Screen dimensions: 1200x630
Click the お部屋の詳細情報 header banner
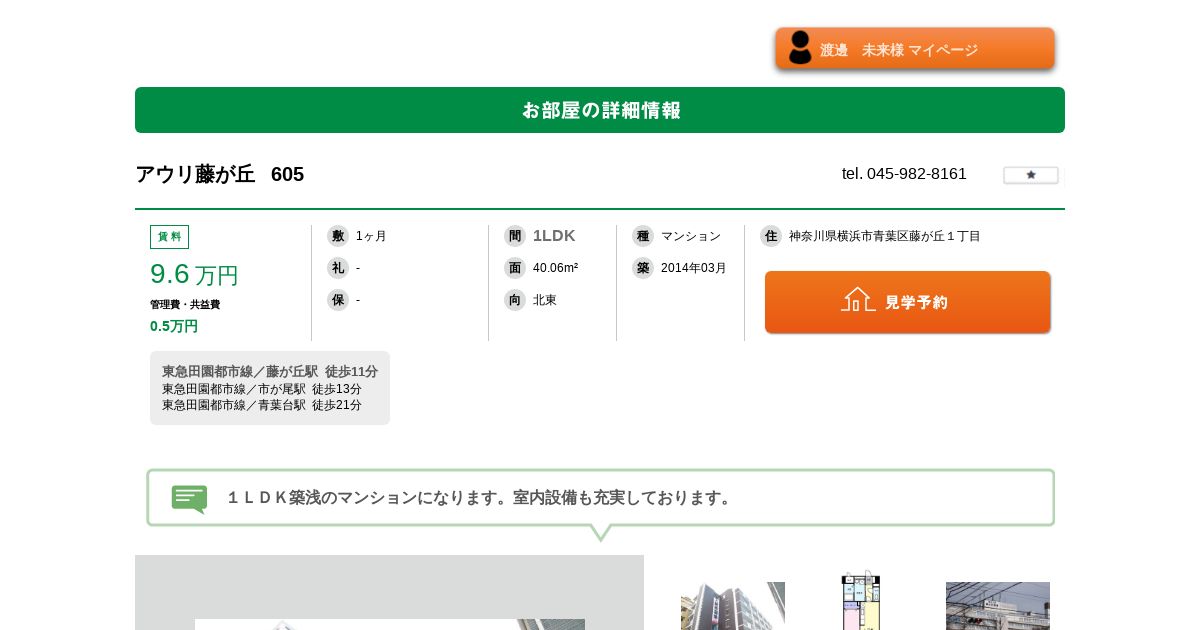(600, 110)
